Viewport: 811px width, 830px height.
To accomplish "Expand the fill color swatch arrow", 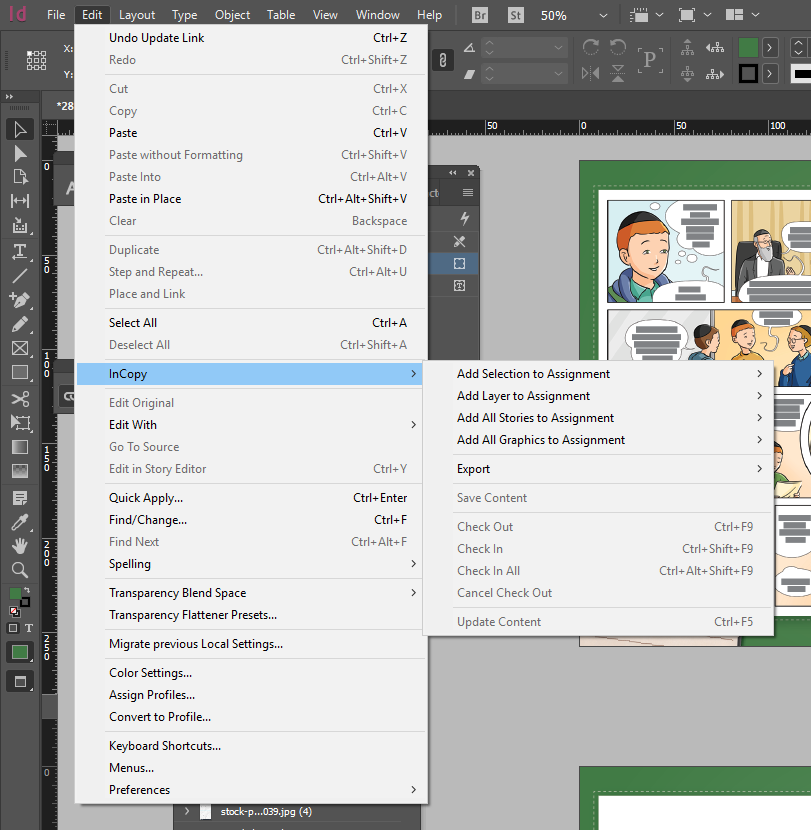I will [770, 48].
